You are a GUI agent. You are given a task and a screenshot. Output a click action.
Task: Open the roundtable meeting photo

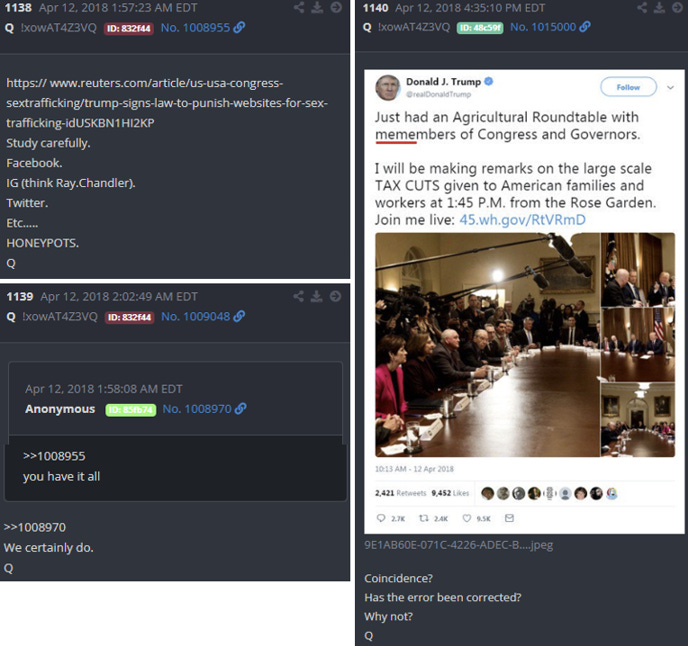487,345
